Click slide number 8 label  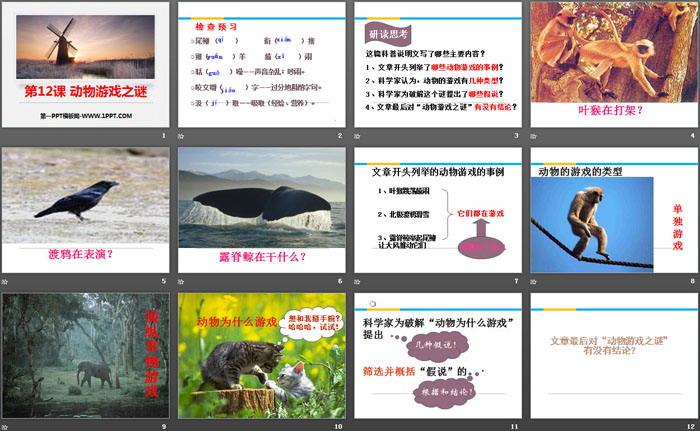(x=693, y=281)
